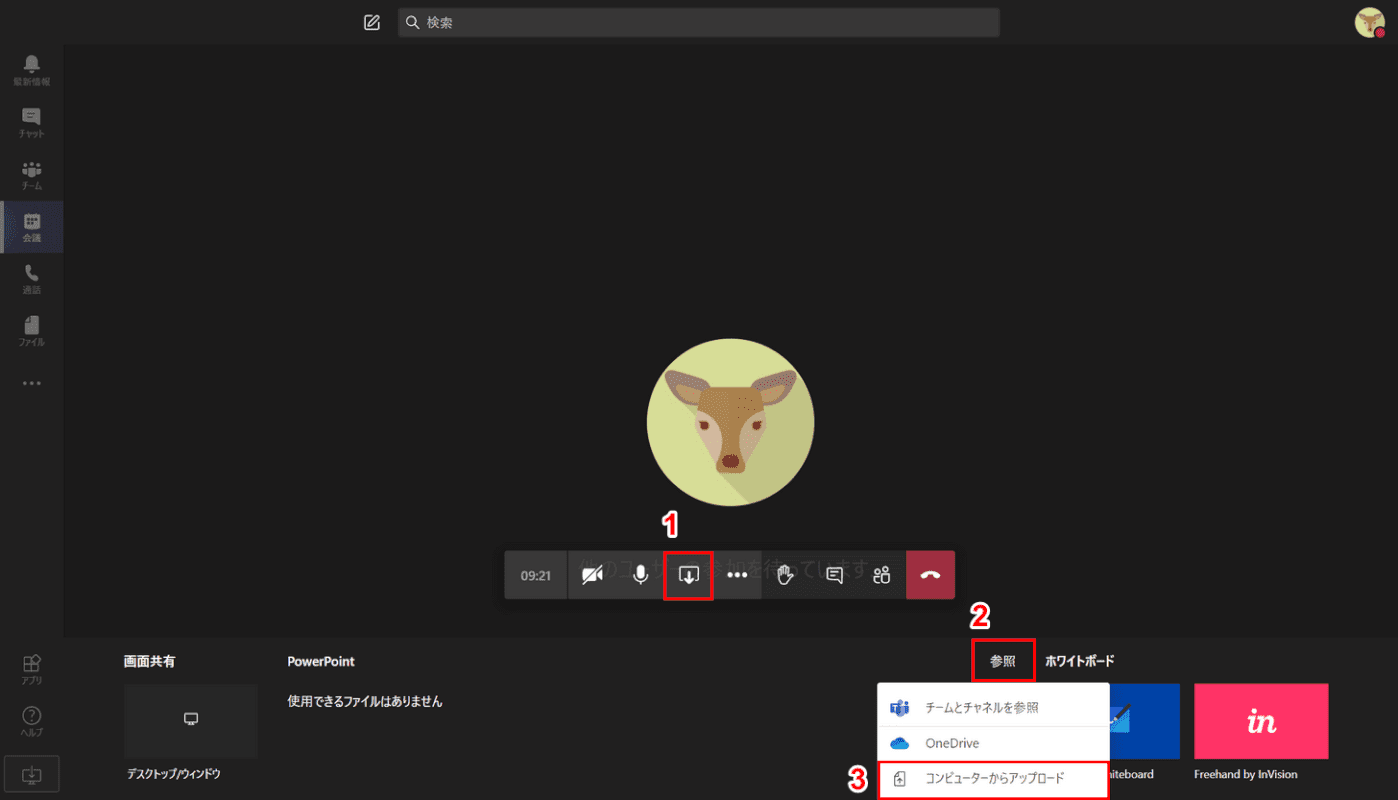Choose OneDrive from browse menu
Image resolution: width=1398 pixels, height=800 pixels.
click(993, 743)
